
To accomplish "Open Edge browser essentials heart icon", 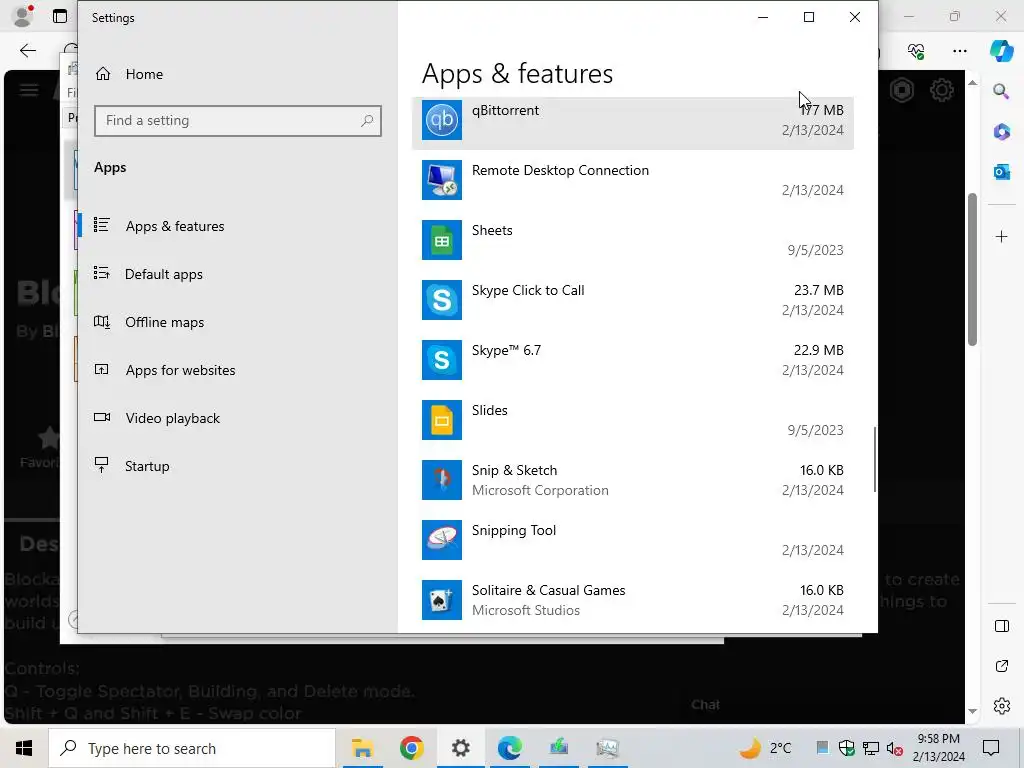I will pos(916,51).
